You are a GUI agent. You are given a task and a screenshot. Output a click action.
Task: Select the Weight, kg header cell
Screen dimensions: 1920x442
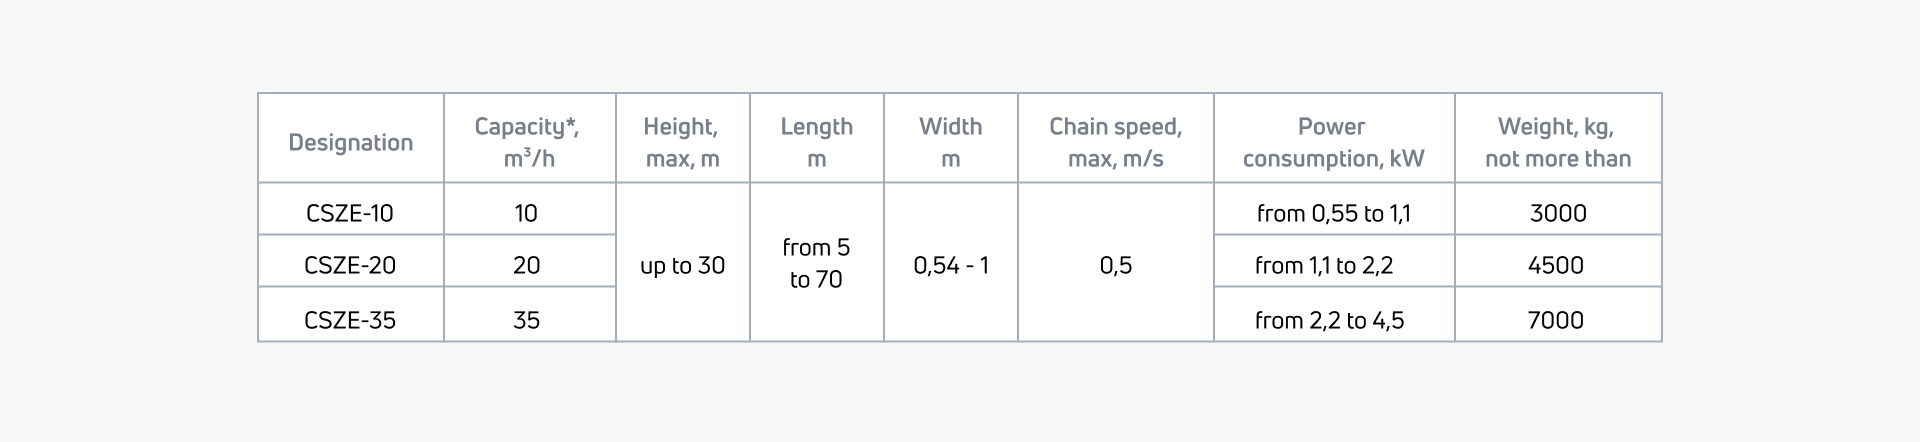pyautogui.click(x=1557, y=142)
